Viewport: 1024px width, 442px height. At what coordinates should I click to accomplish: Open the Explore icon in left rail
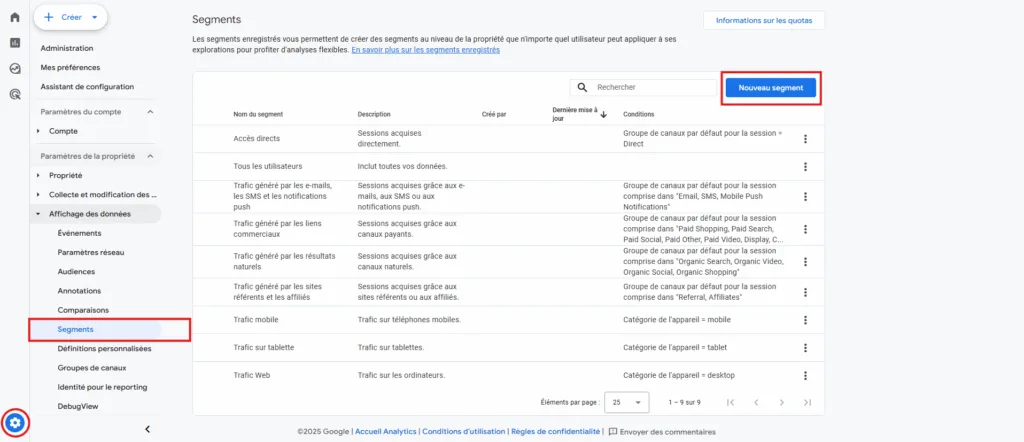(x=15, y=68)
